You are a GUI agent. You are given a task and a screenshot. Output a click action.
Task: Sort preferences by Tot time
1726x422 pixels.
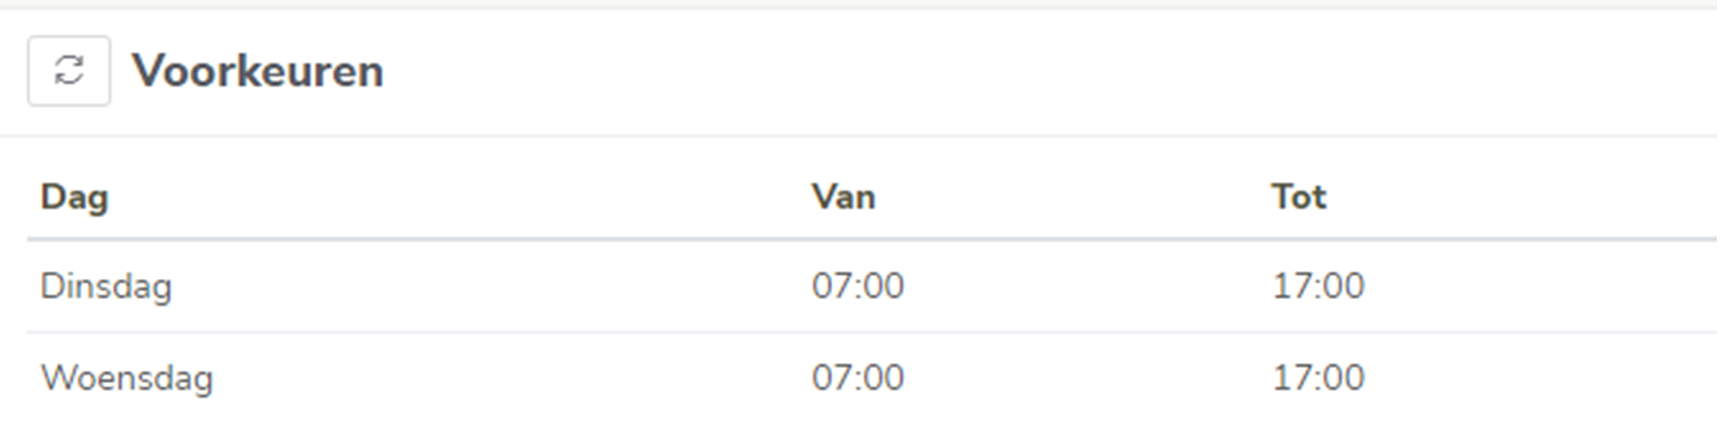(x=1299, y=197)
